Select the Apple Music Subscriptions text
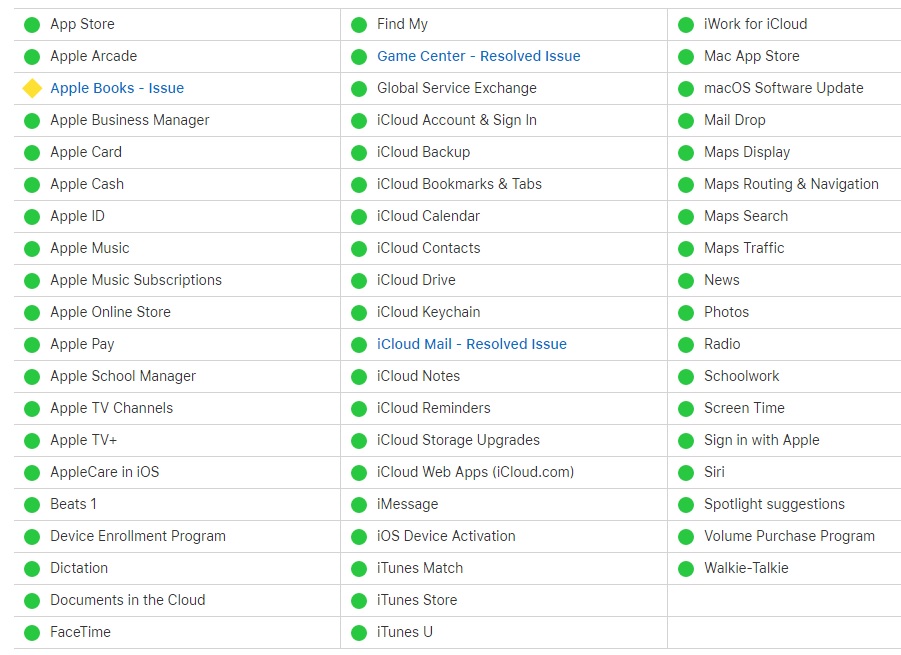This screenshot has width=901, height=655. tap(136, 280)
